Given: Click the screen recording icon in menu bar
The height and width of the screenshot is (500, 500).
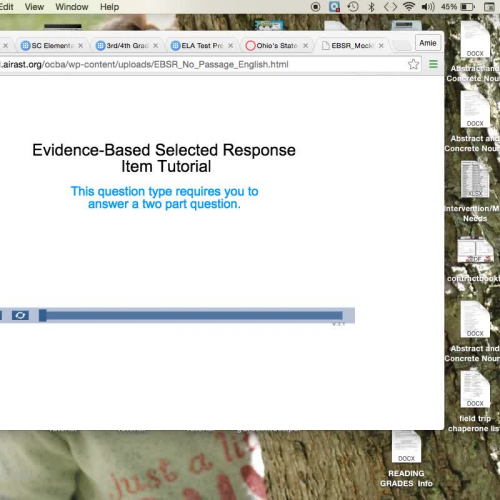Looking at the screenshot, I should [315, 7].
